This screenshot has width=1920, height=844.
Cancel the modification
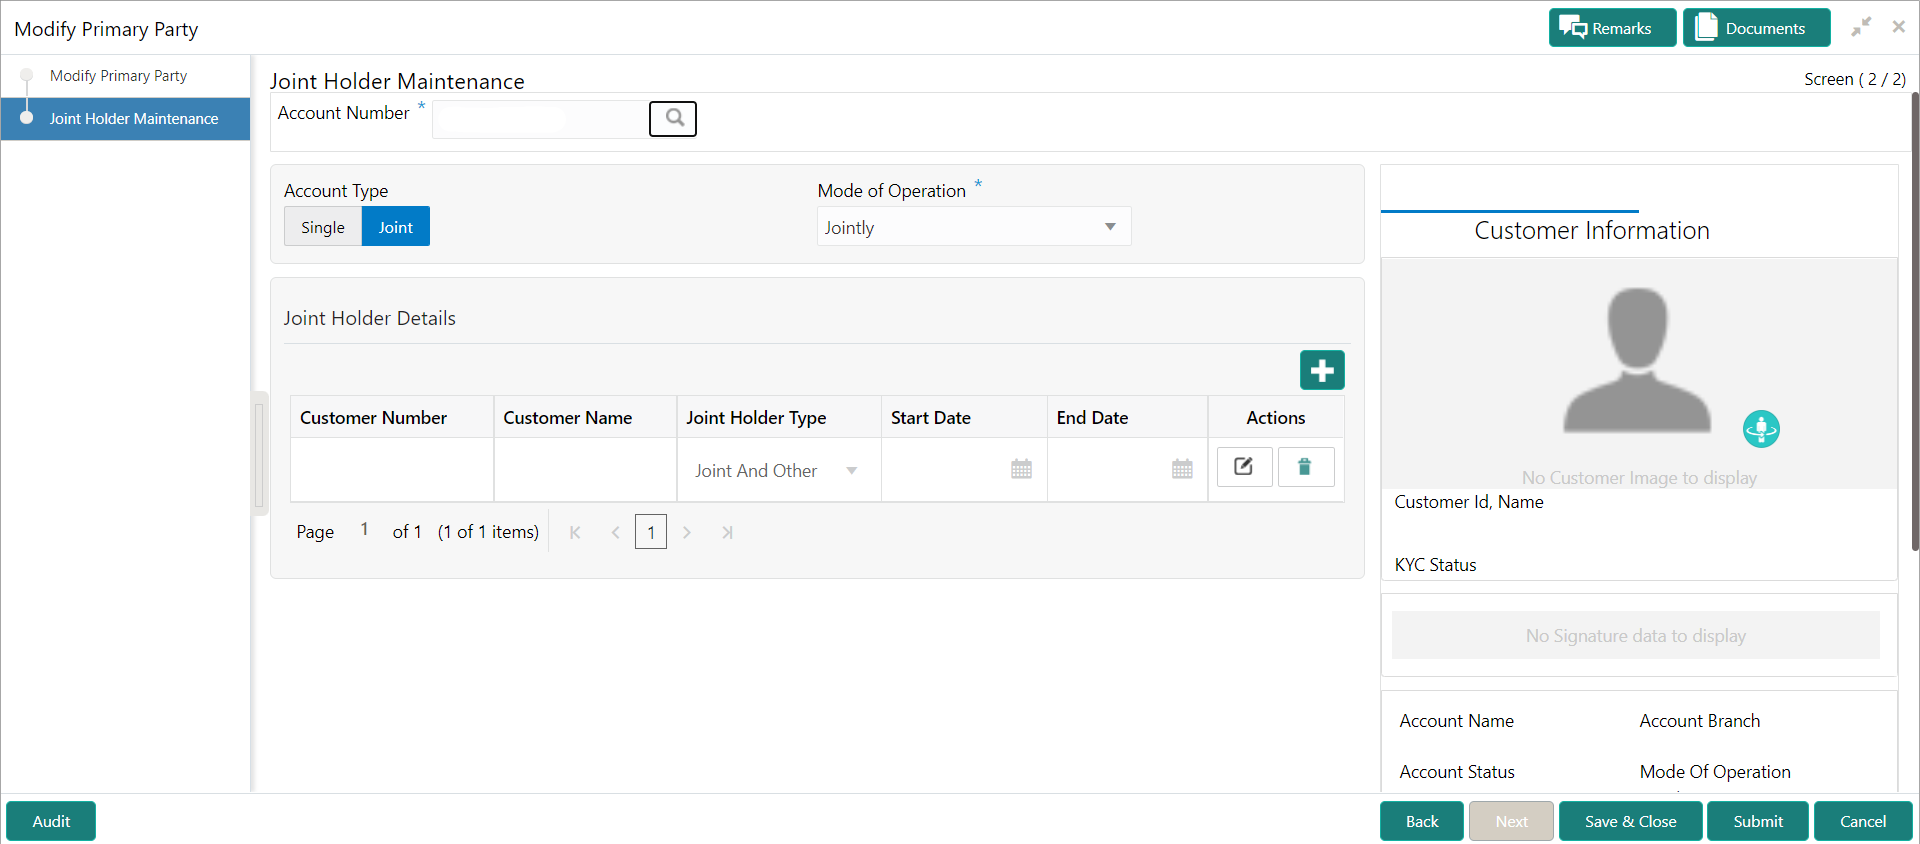click(1863, 821)
